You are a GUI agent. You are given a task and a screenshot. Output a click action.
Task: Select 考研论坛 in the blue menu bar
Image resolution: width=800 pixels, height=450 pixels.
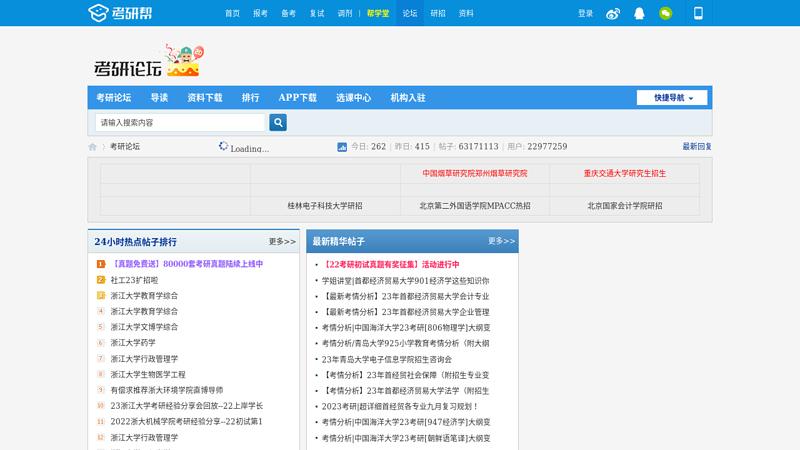click(114, 97)
